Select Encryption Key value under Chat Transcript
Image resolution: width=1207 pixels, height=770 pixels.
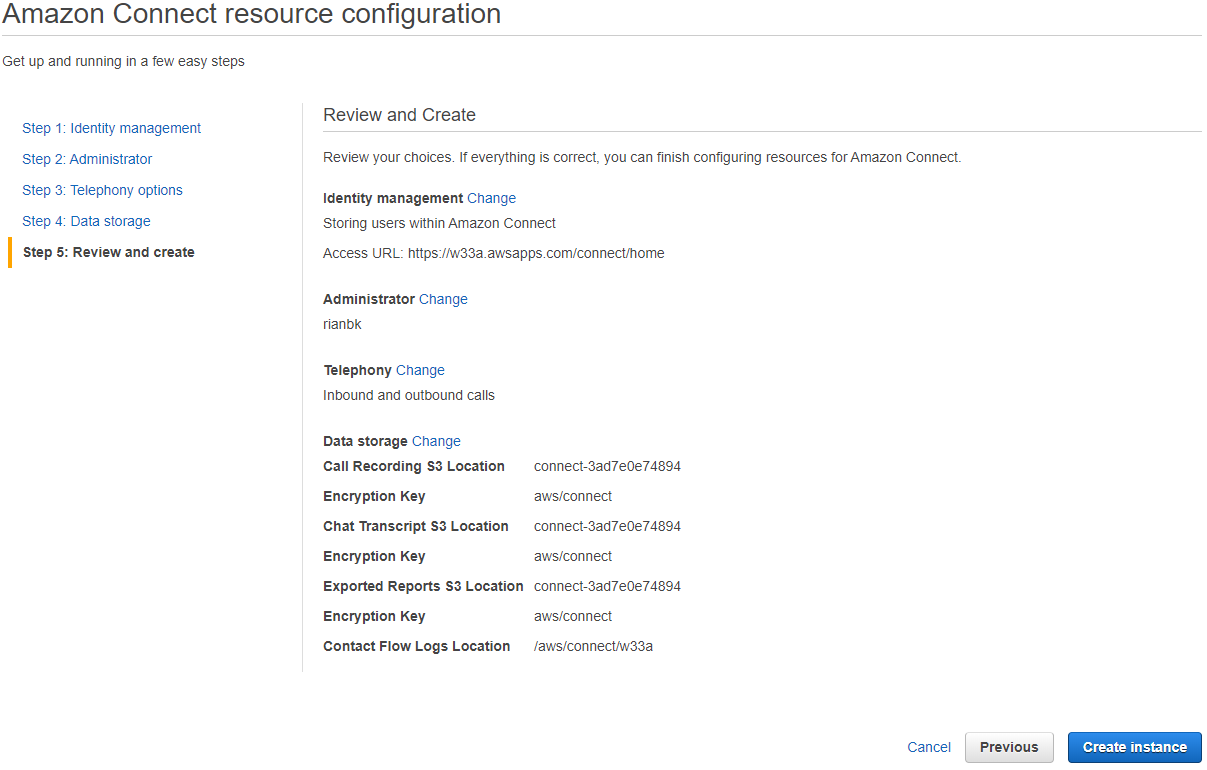573,556
